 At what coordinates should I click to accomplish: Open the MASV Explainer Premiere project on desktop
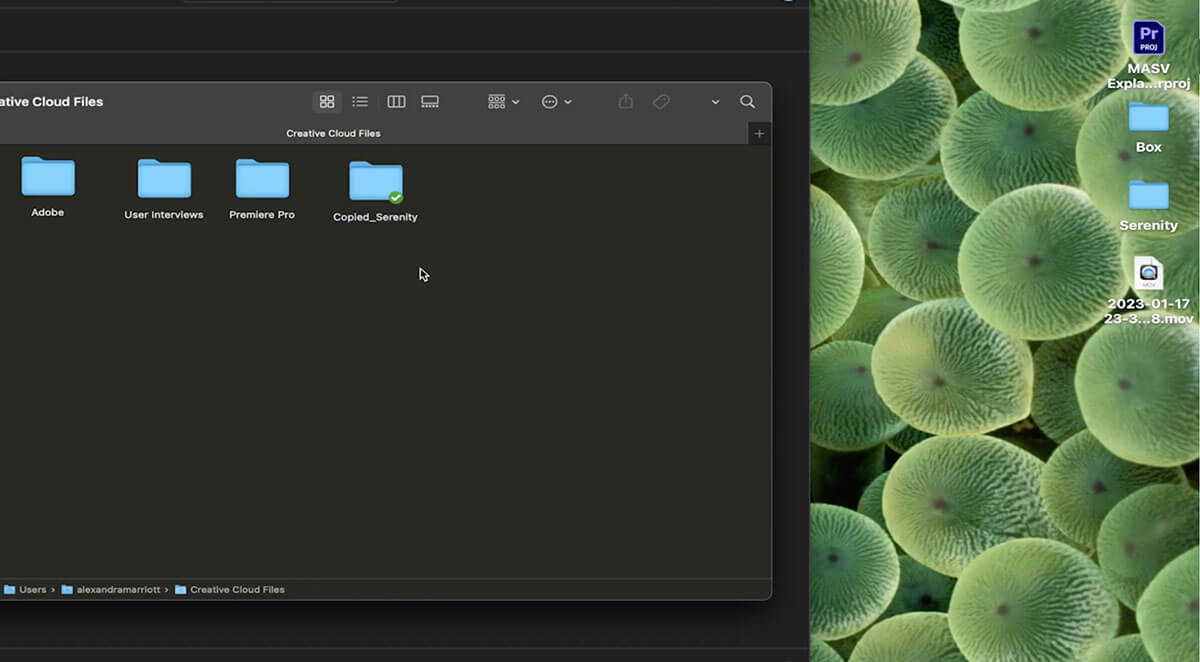1148,38
